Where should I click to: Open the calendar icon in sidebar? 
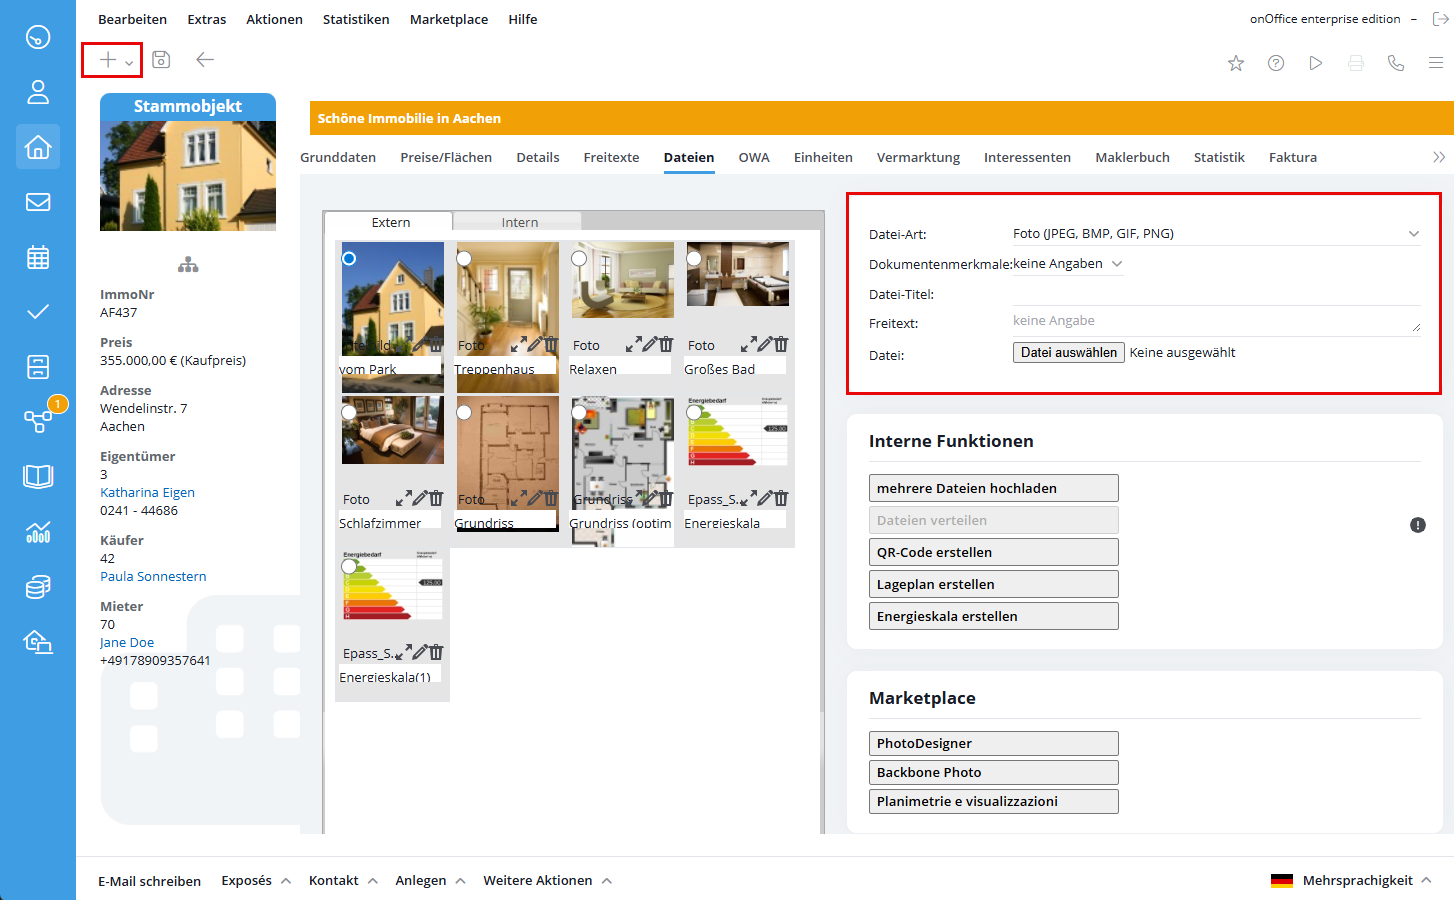pos(38,257)
